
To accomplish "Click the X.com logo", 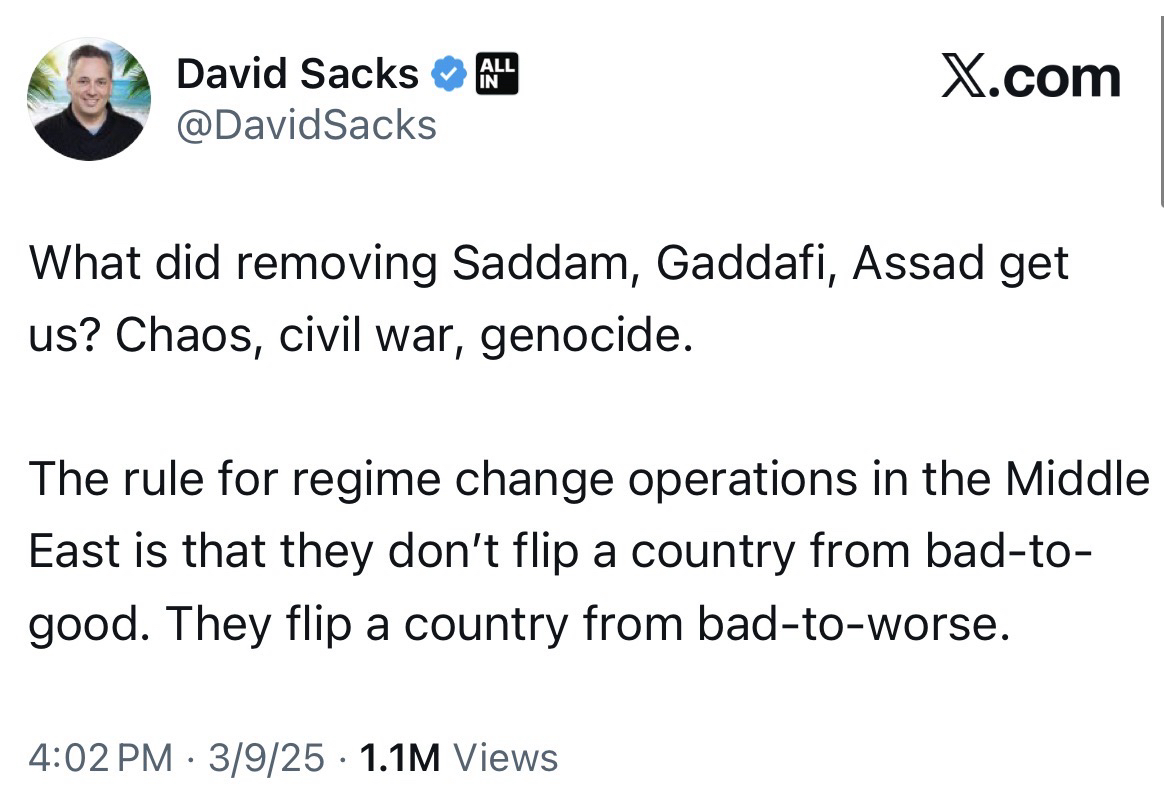I will (x=1031, y=78).
